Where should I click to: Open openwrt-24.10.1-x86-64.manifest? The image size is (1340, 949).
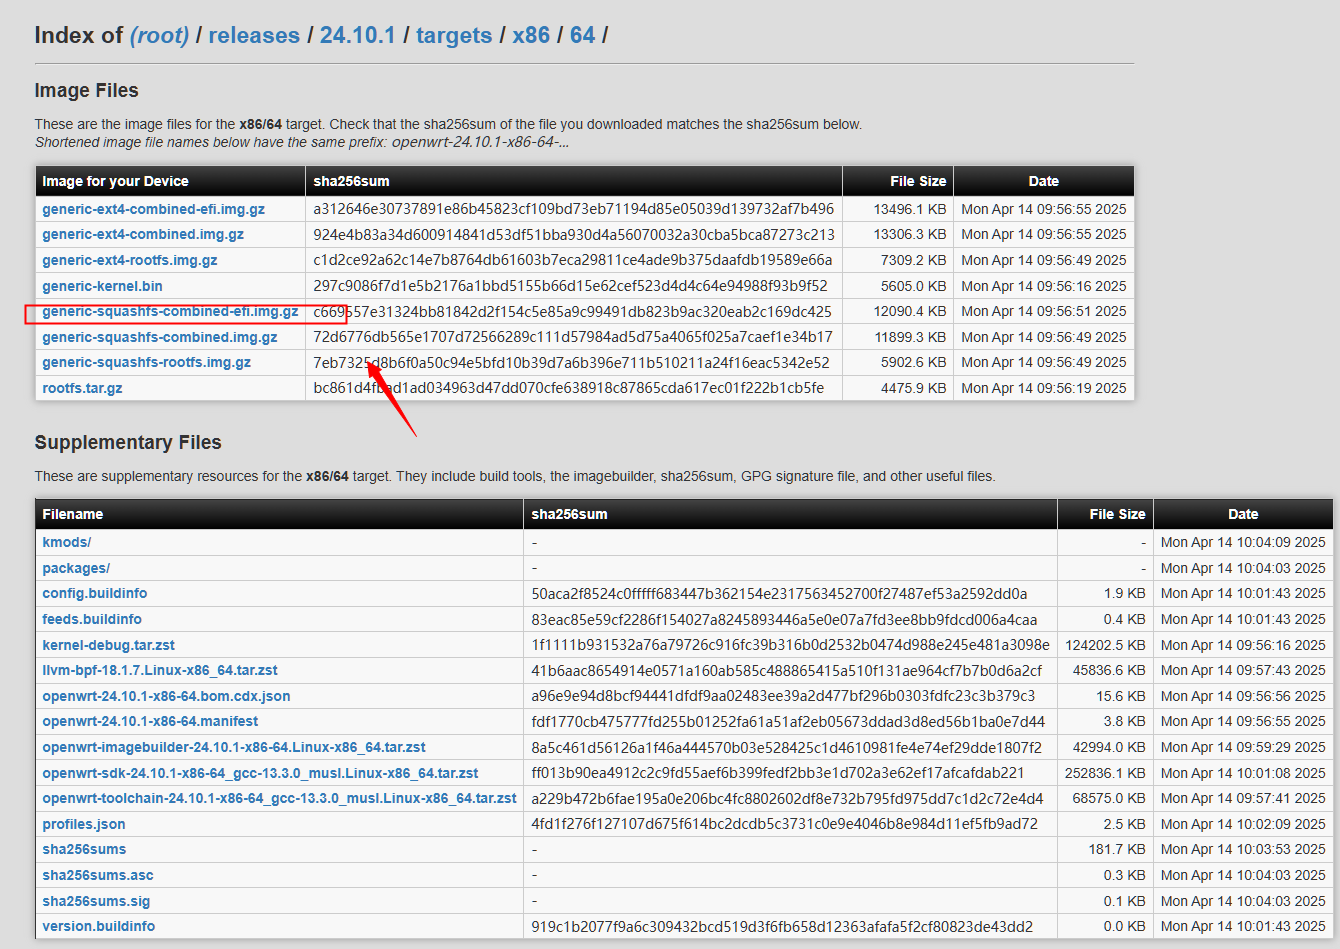point(150,721)
